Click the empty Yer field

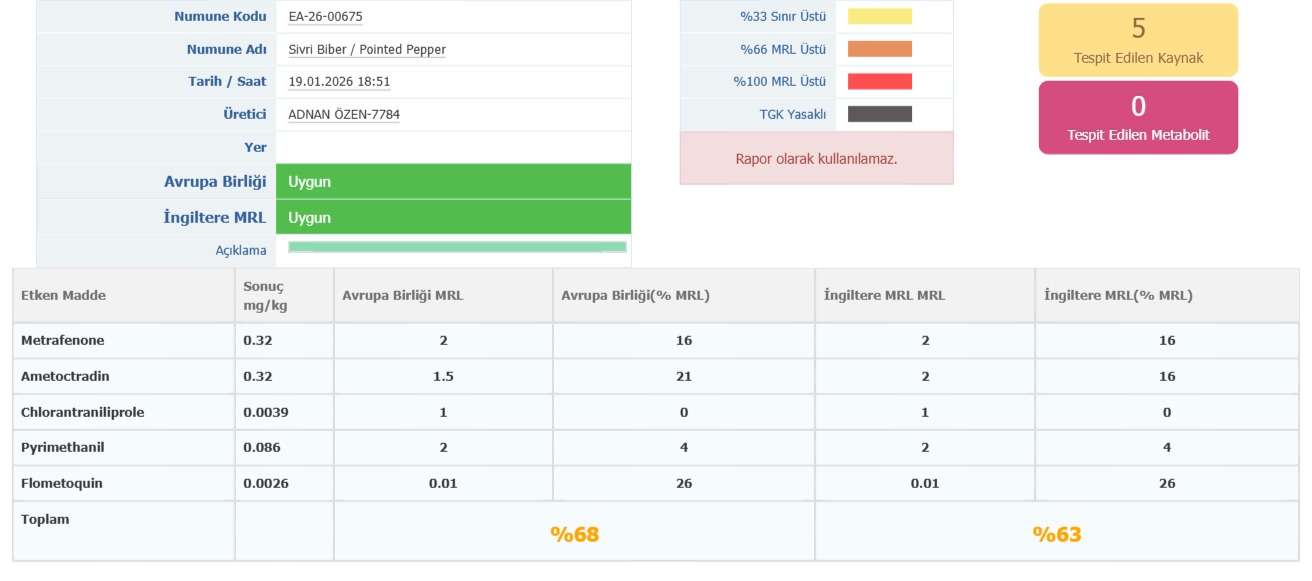pyautogui.click(x=452, y=147)
